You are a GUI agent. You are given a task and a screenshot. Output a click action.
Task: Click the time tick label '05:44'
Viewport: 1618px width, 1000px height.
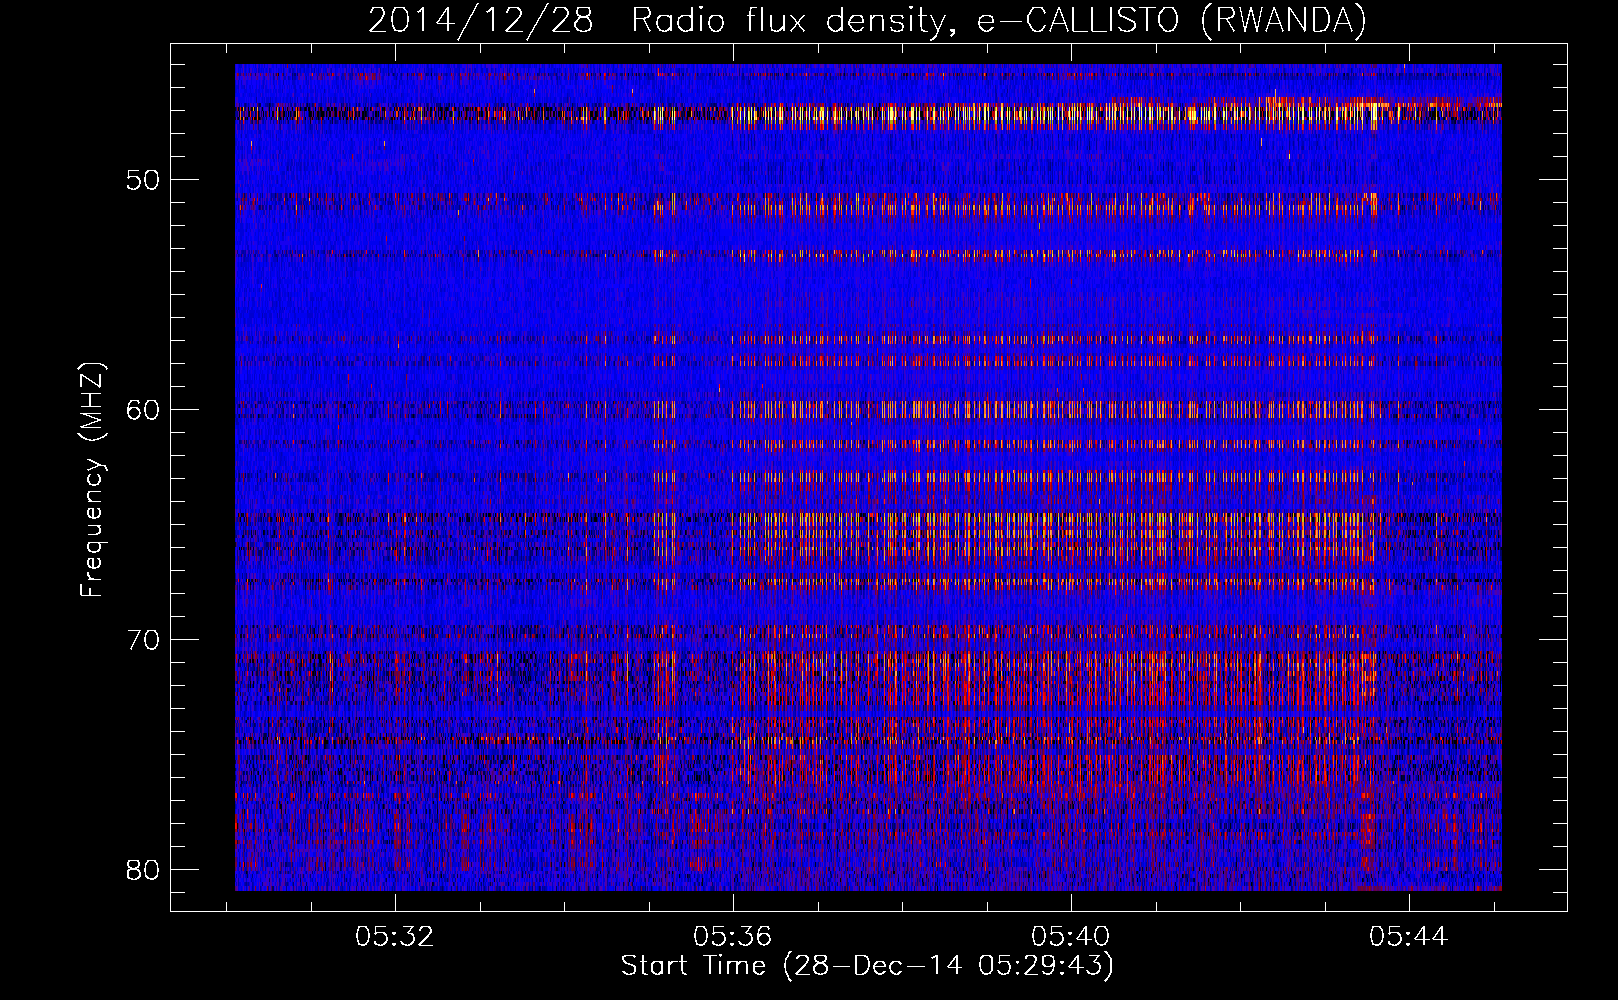(x=1409, y=937)
